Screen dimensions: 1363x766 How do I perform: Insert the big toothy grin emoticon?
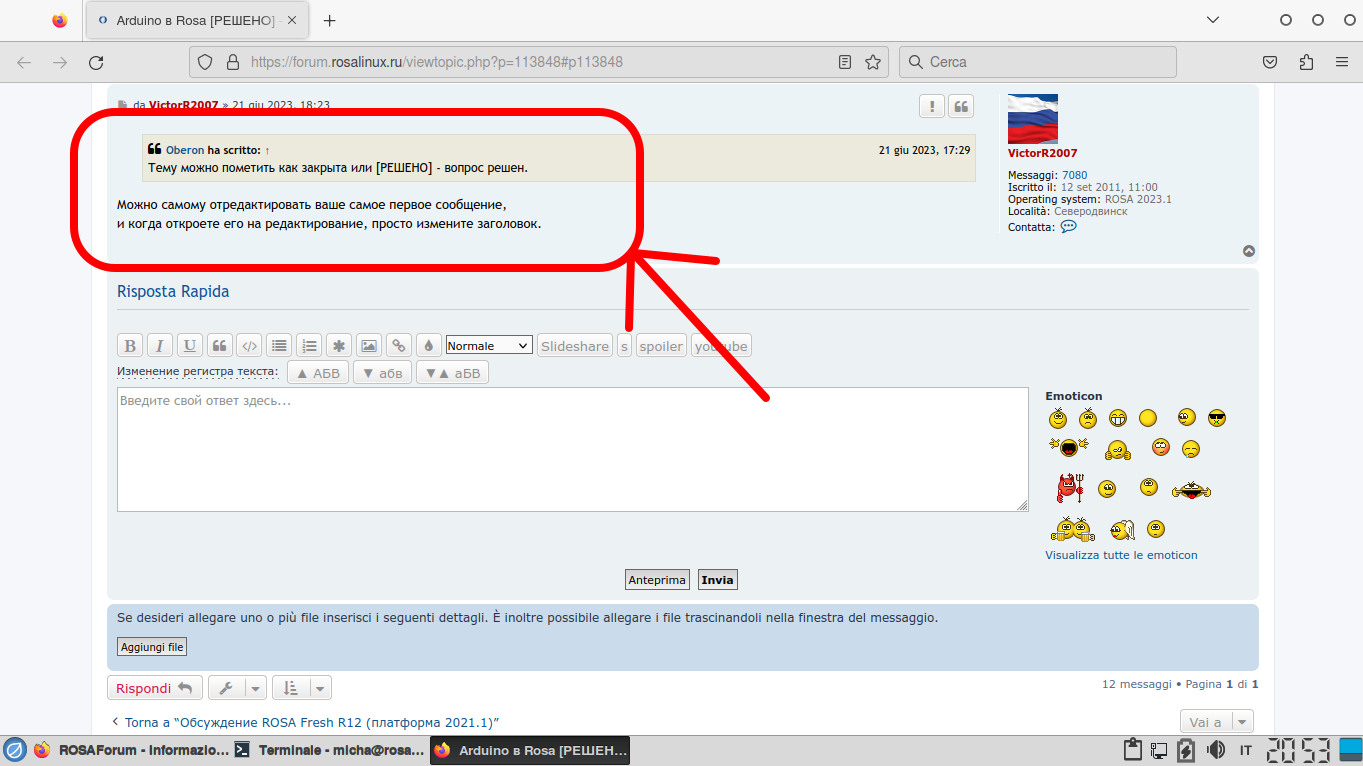(1118, 418)
